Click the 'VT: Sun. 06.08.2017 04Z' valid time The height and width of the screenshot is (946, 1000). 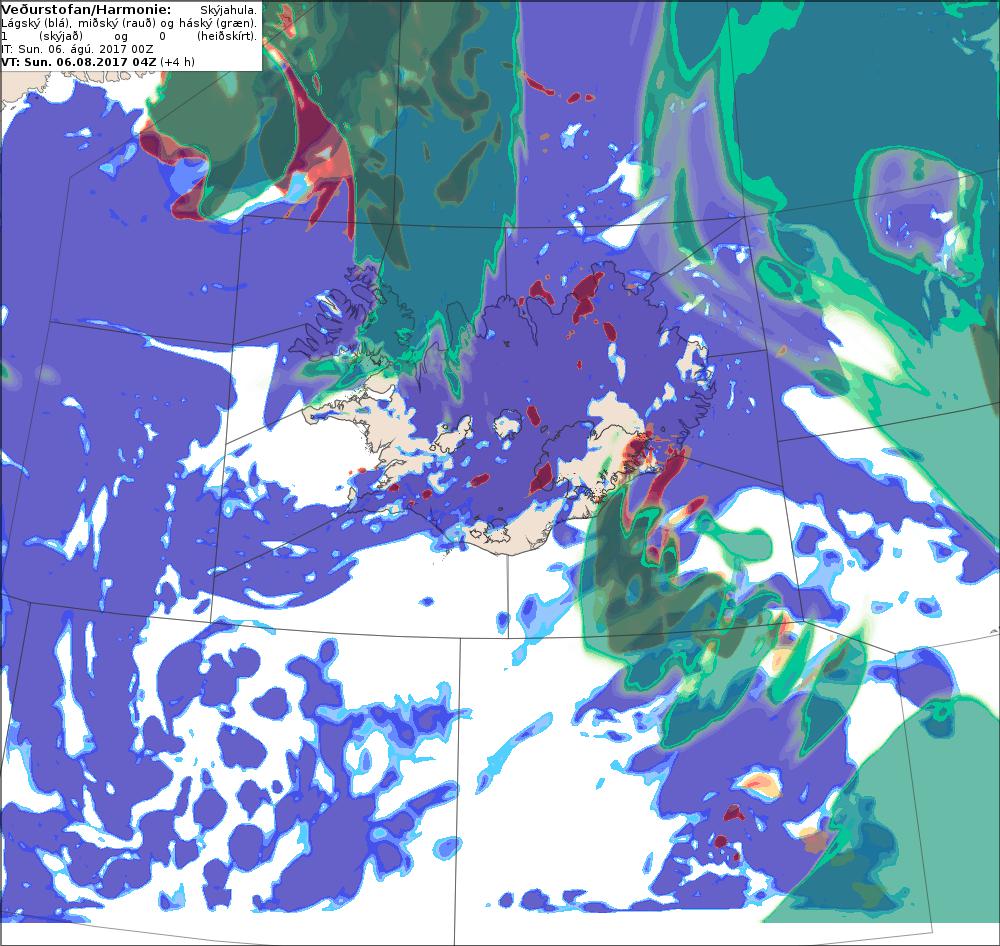click(78, 62)
